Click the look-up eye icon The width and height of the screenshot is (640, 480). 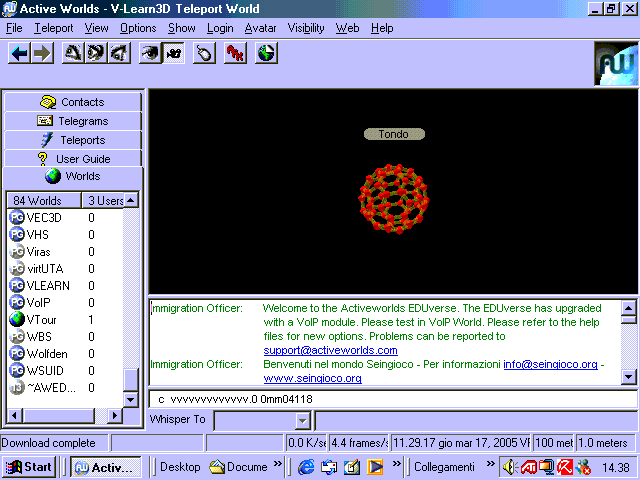[x=73, y=53]
